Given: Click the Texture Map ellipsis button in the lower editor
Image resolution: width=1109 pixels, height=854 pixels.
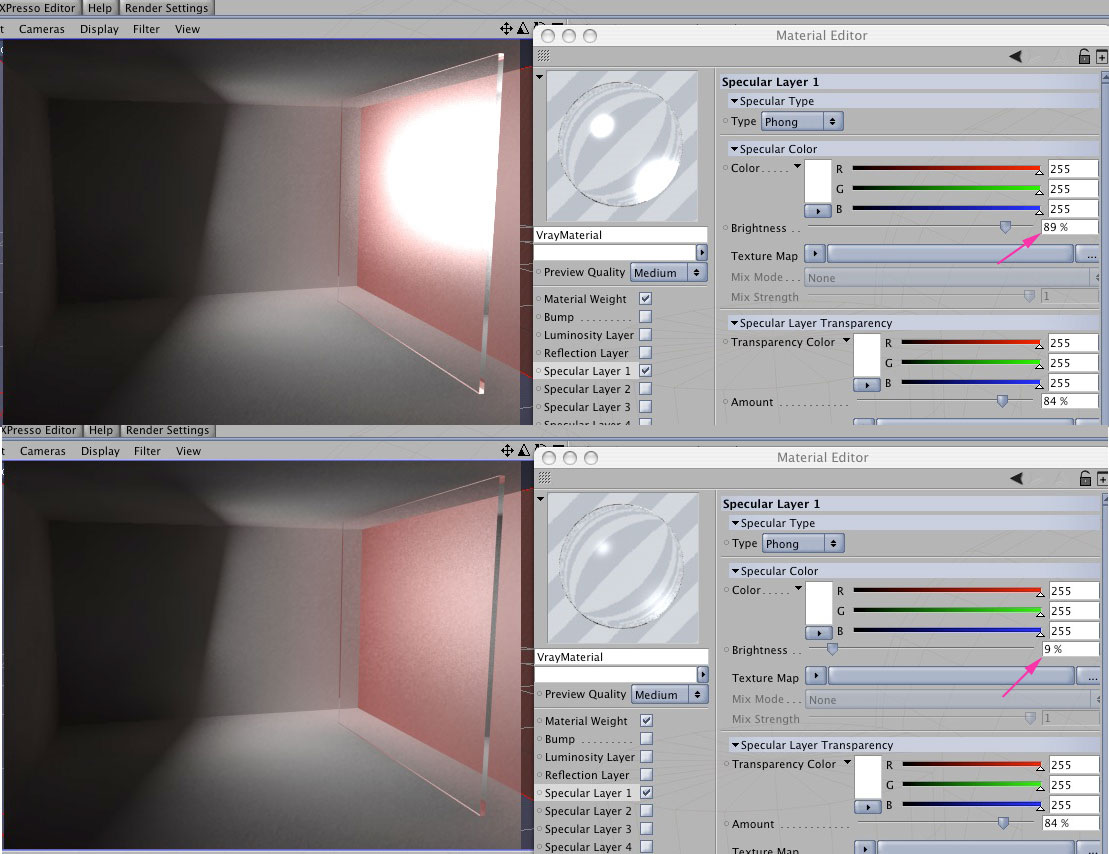Looking at the screenshot, I should point(1092,676).
